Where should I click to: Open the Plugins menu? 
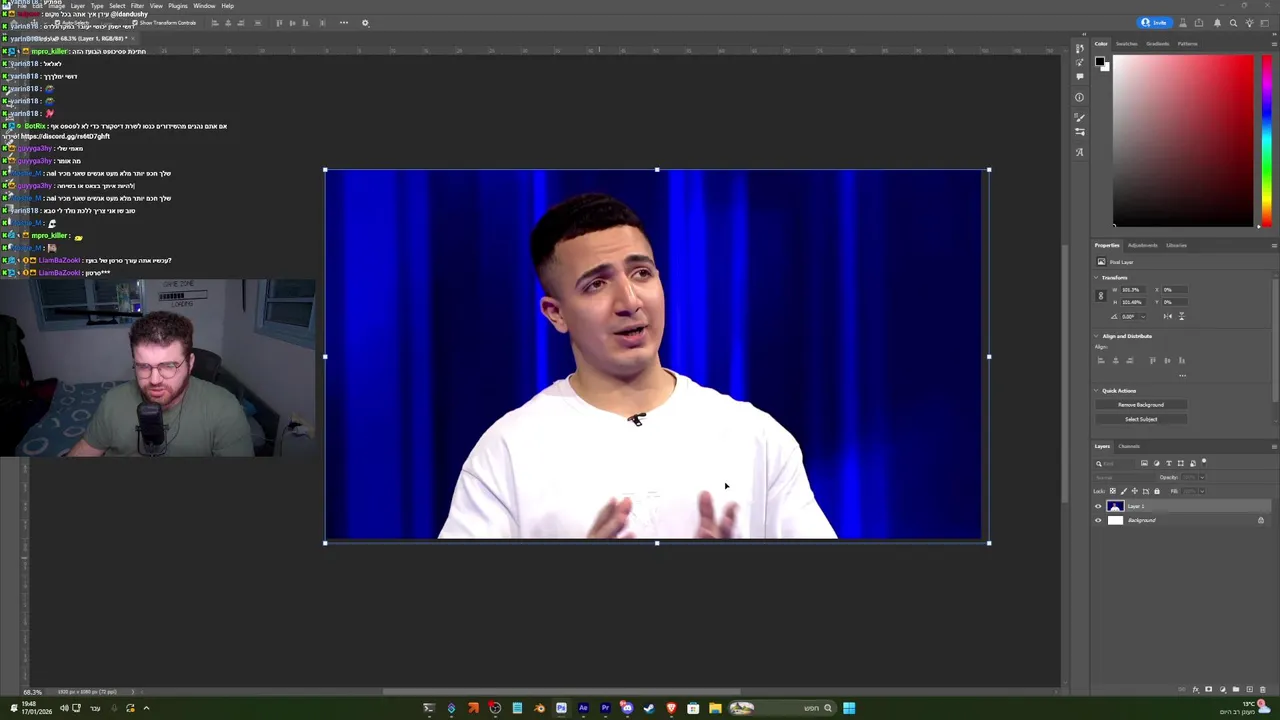click(178, 6)
